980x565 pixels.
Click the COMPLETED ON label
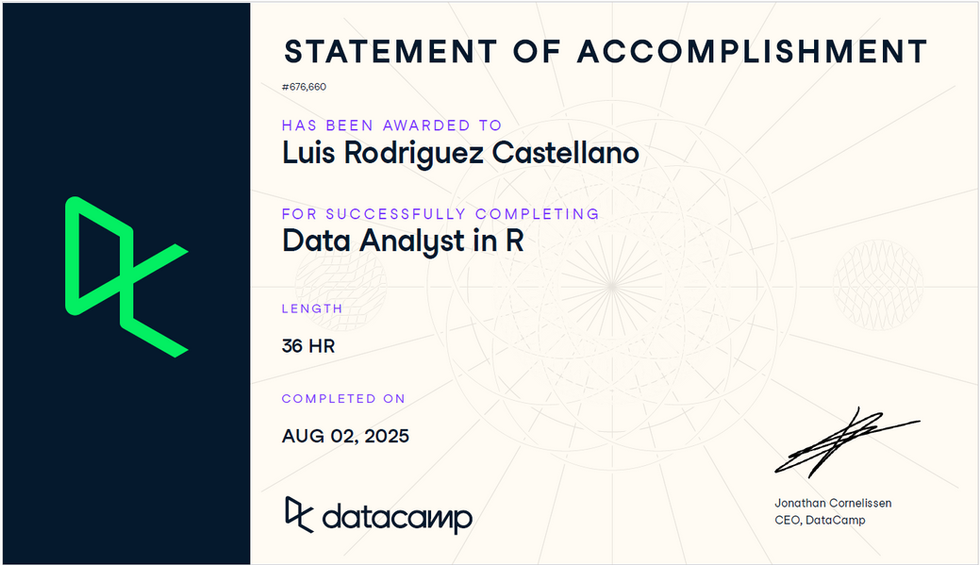(344, 399)
